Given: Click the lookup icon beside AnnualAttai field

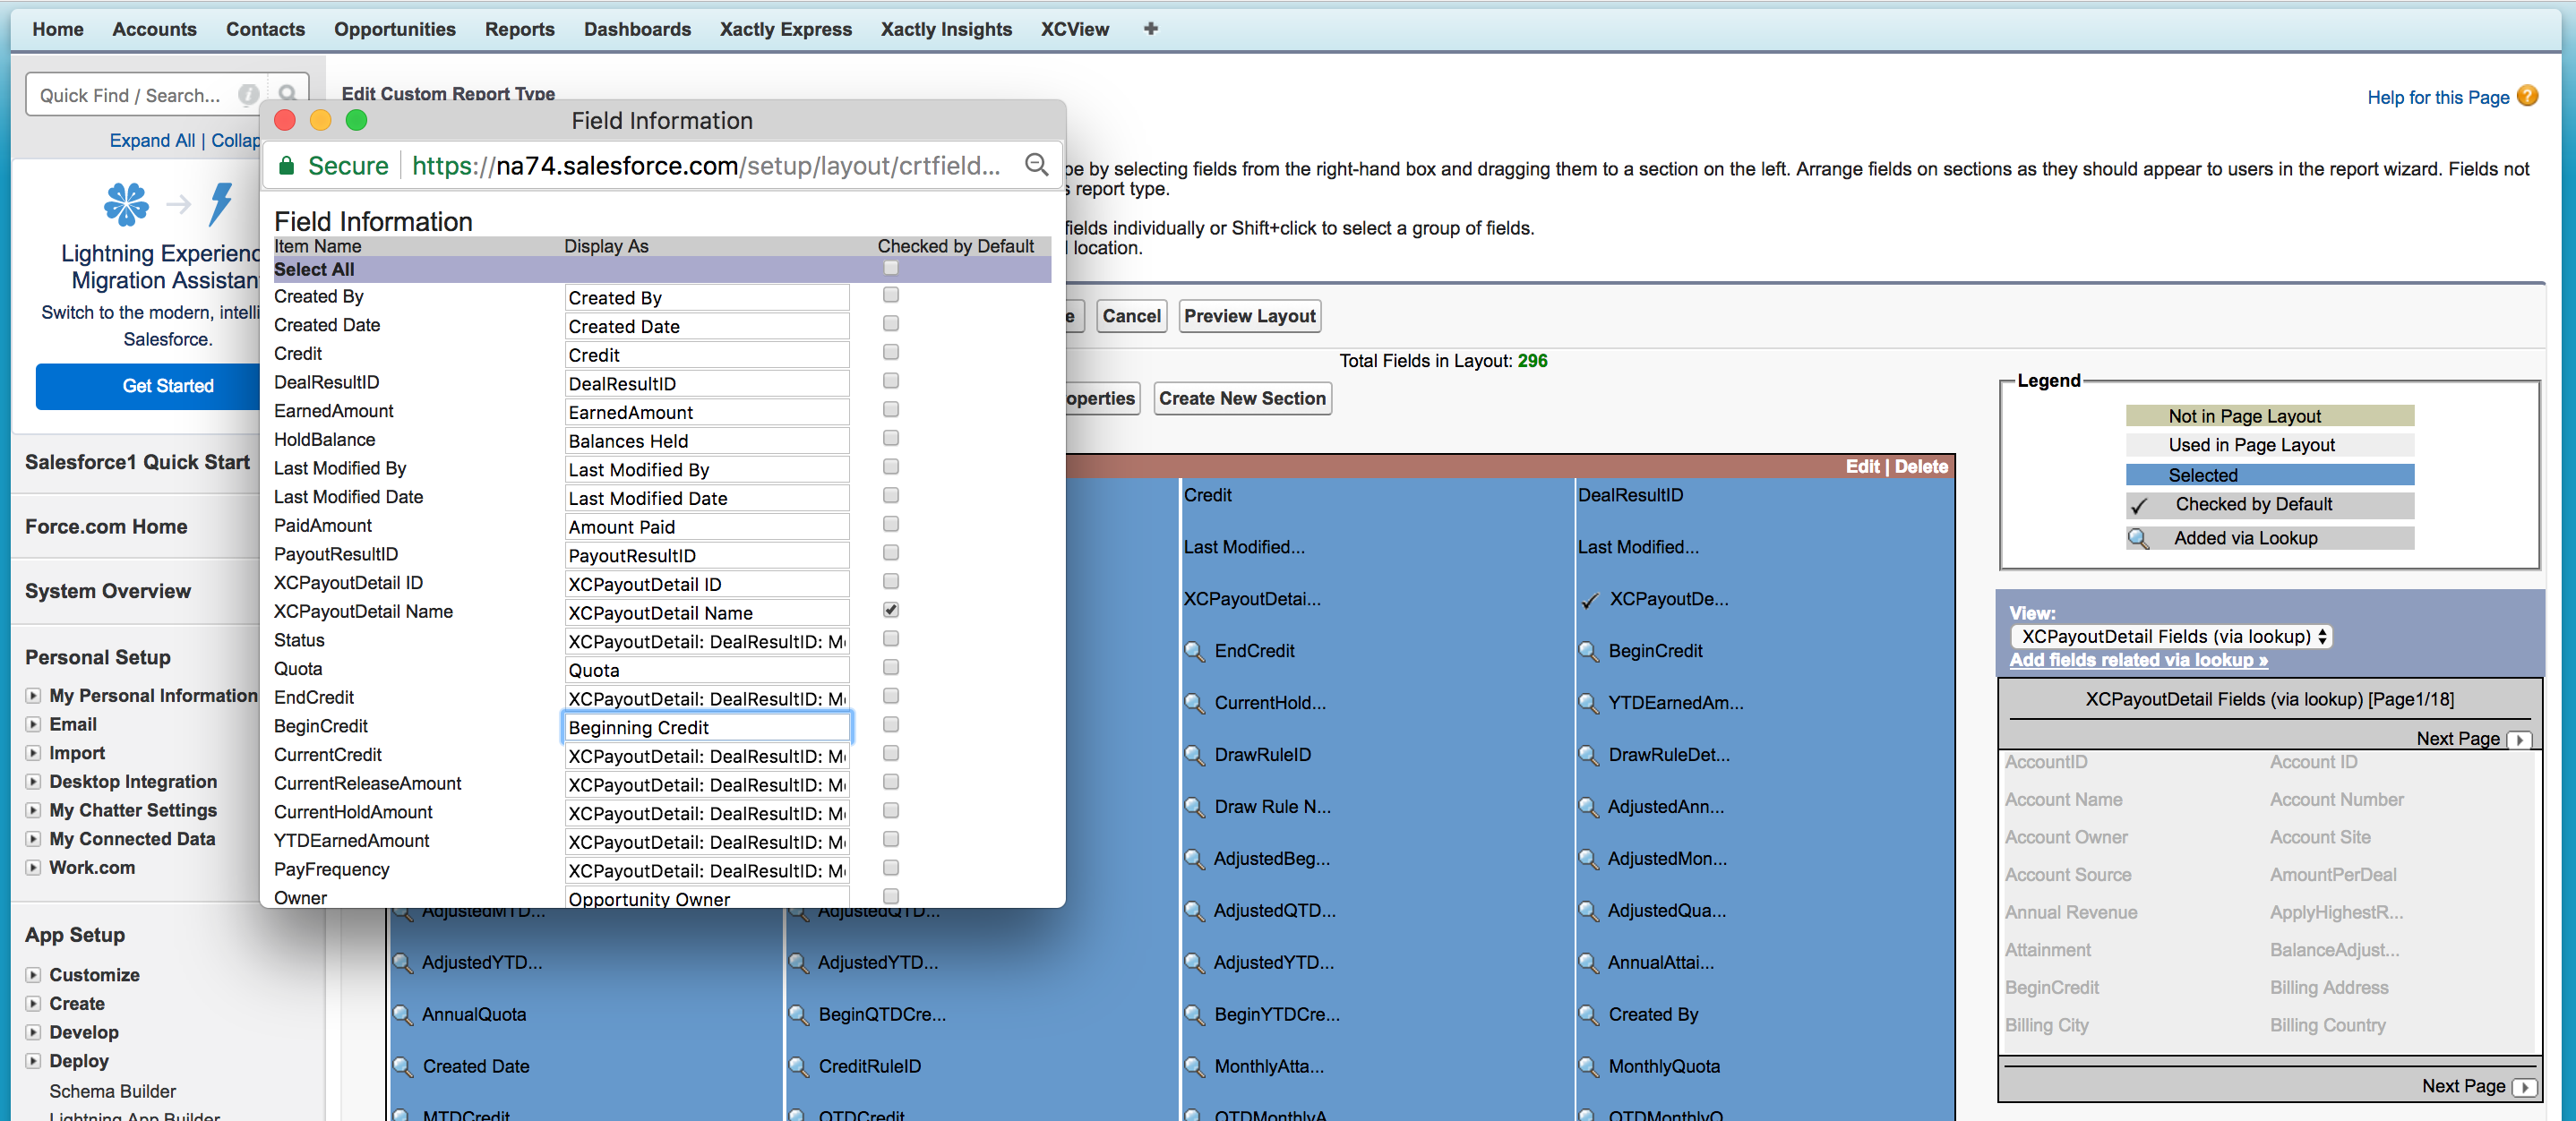Looking at the screenshot, I should click(x=1588, y=963).
